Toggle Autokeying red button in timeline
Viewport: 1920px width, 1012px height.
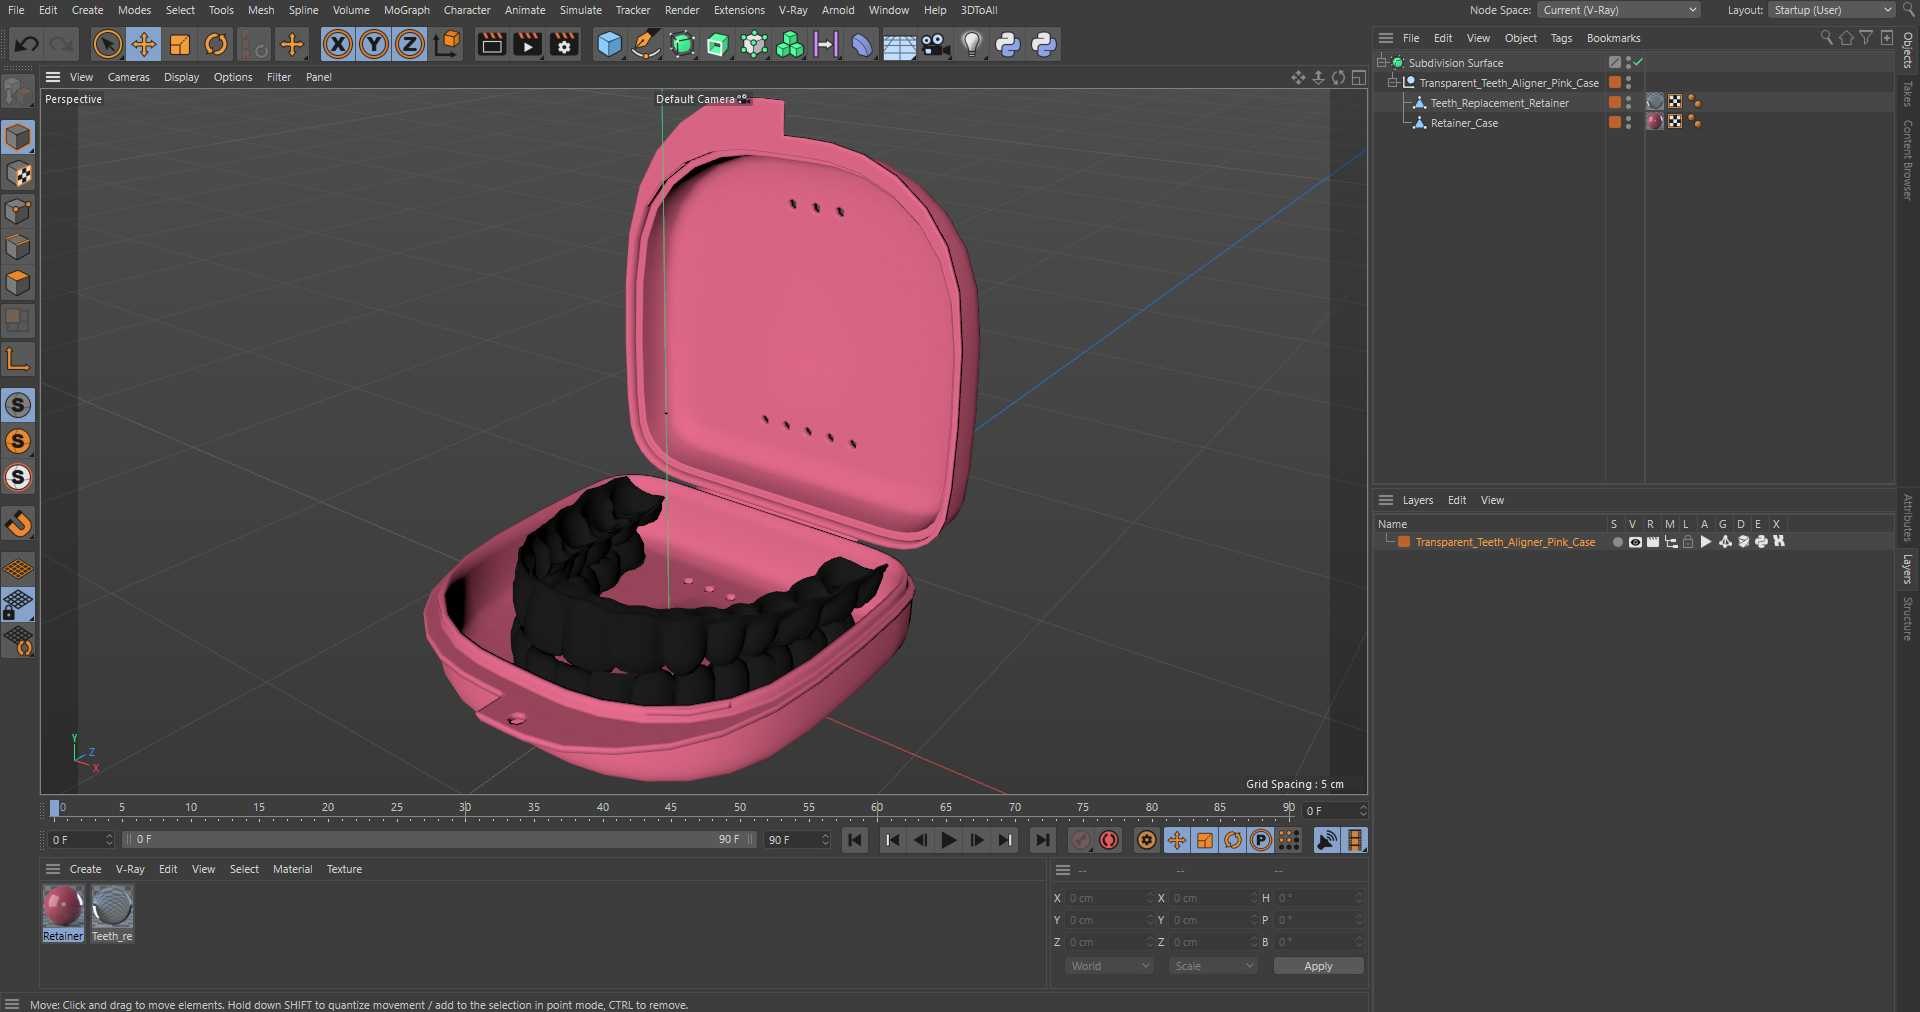(1109, 840)
